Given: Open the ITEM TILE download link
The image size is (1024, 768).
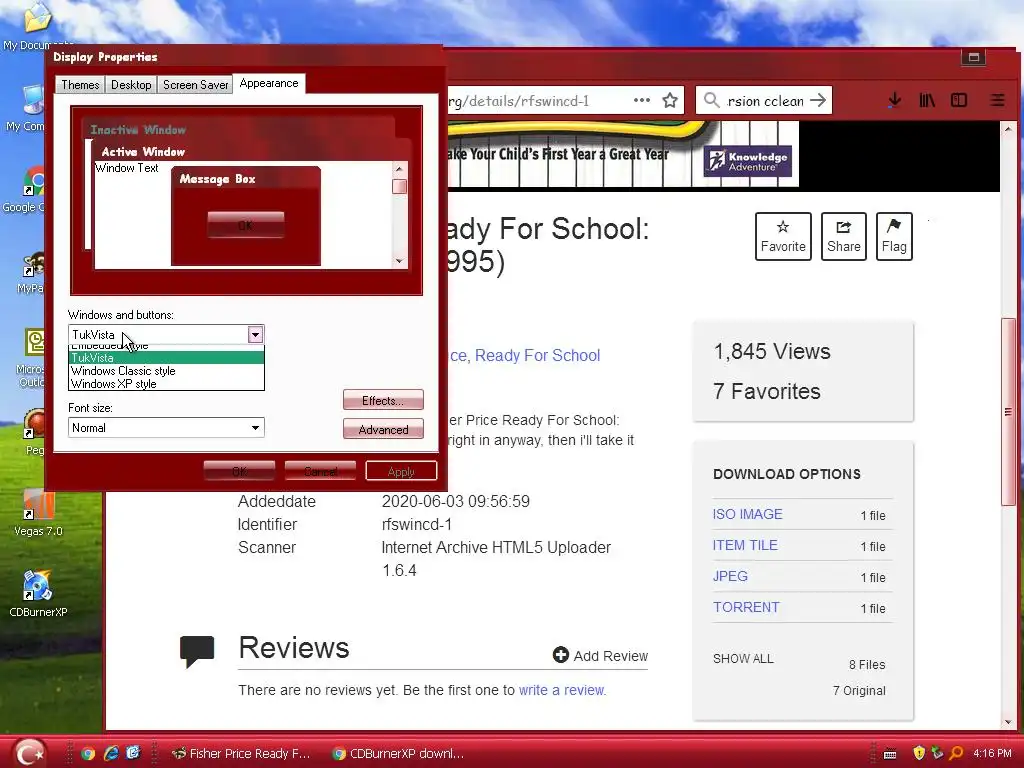Looking at the screenshot, I should click(745, 545).
